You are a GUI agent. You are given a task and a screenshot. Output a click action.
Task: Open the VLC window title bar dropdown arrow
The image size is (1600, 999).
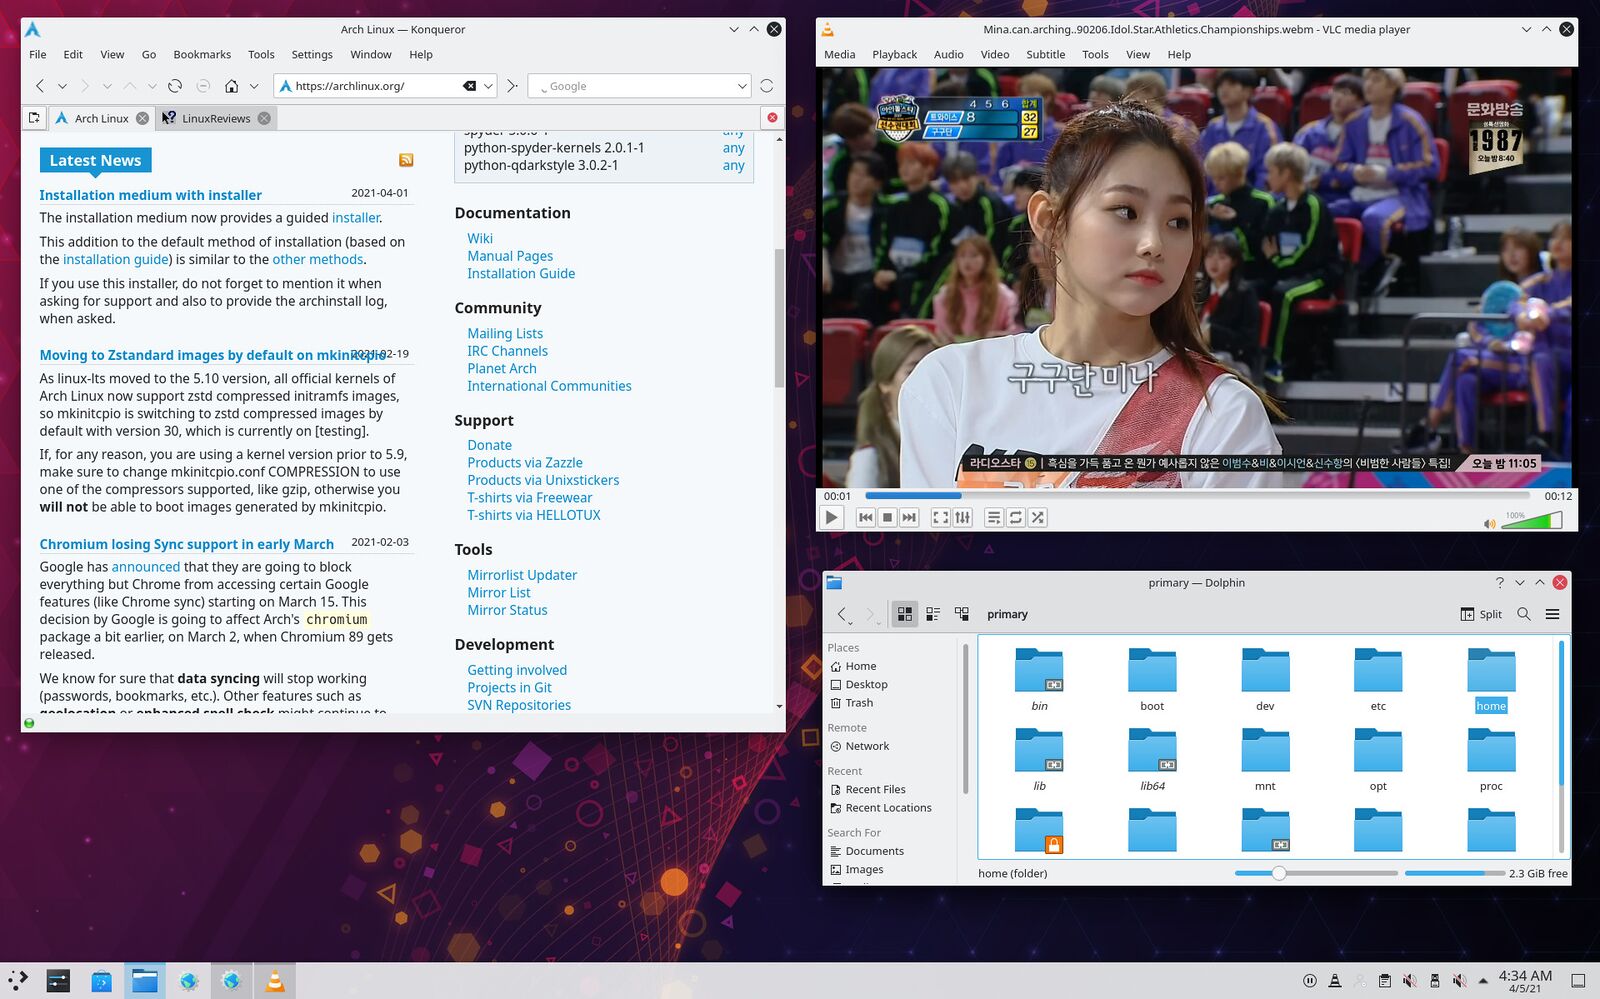[1526, 29]
